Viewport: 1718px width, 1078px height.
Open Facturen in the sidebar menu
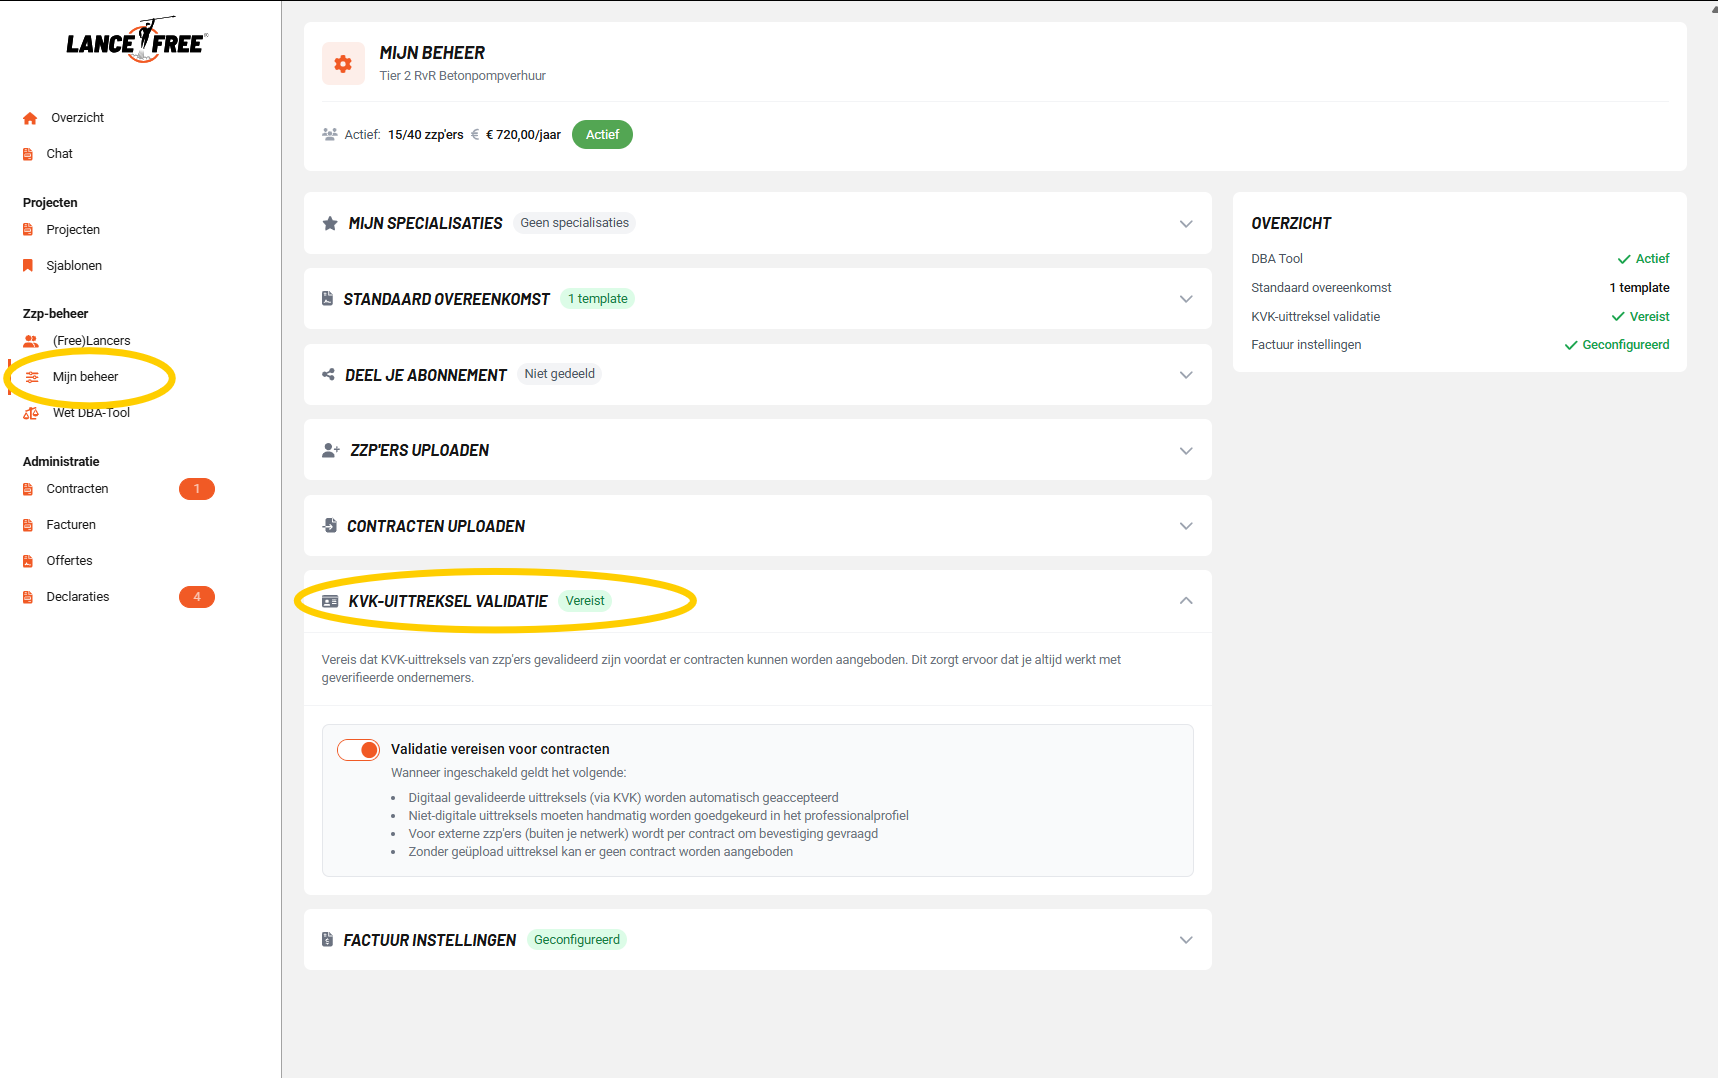point(71,525)
